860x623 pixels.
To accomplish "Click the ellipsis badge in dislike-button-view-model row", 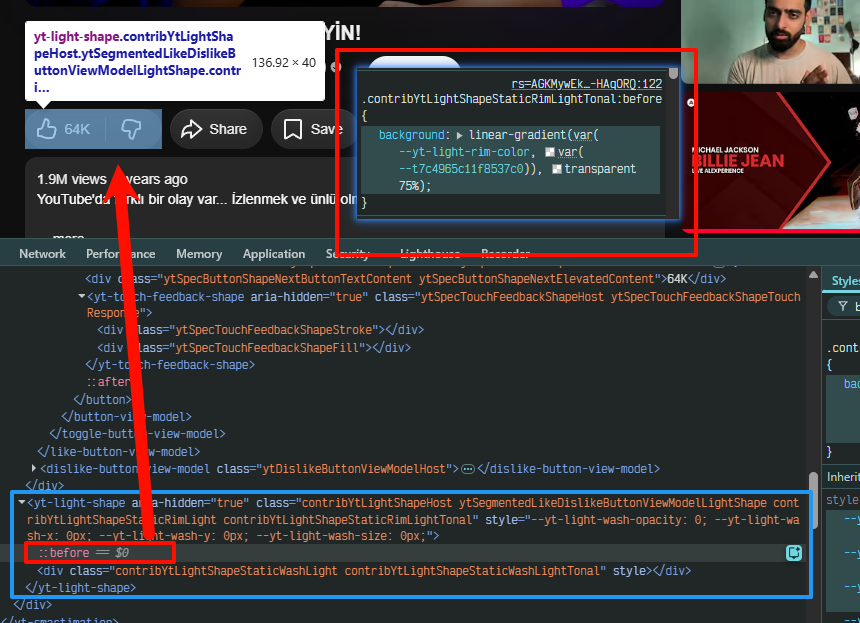I will pos(468,469).
